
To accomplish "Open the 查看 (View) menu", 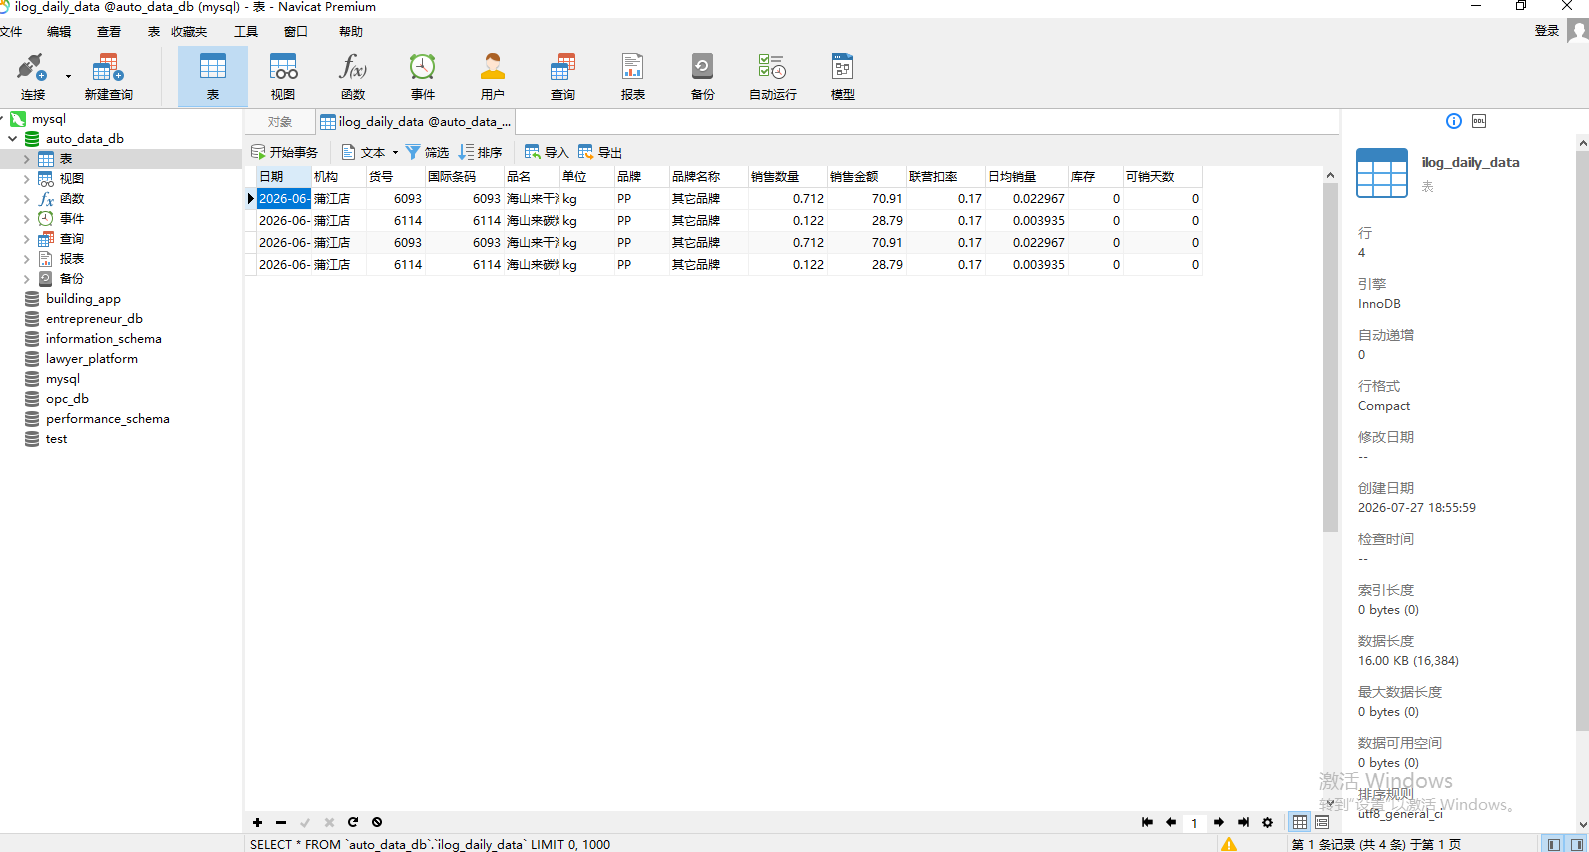I will coord(109,32).
